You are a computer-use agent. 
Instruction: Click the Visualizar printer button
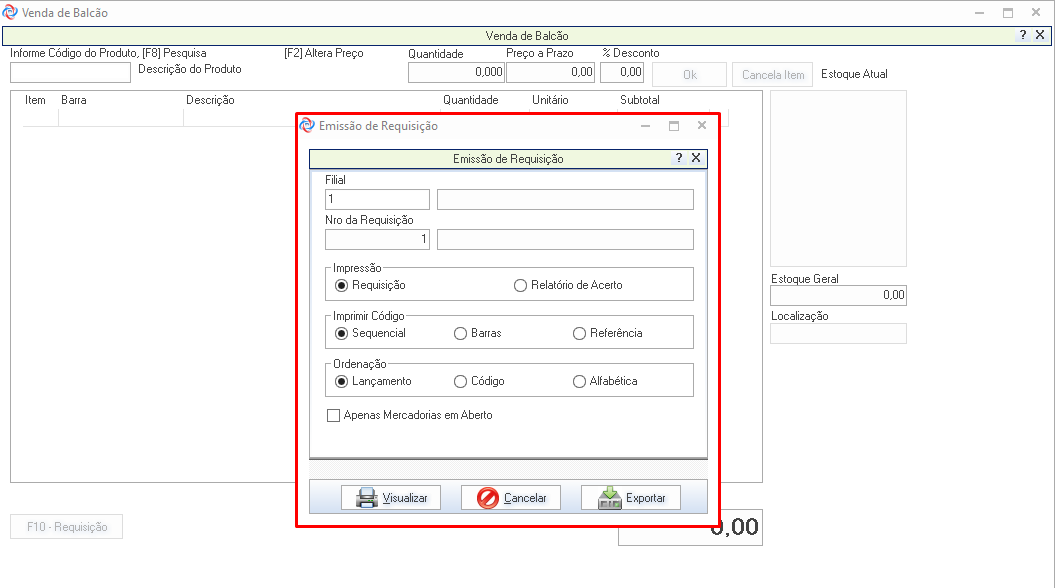click(390, 498)
